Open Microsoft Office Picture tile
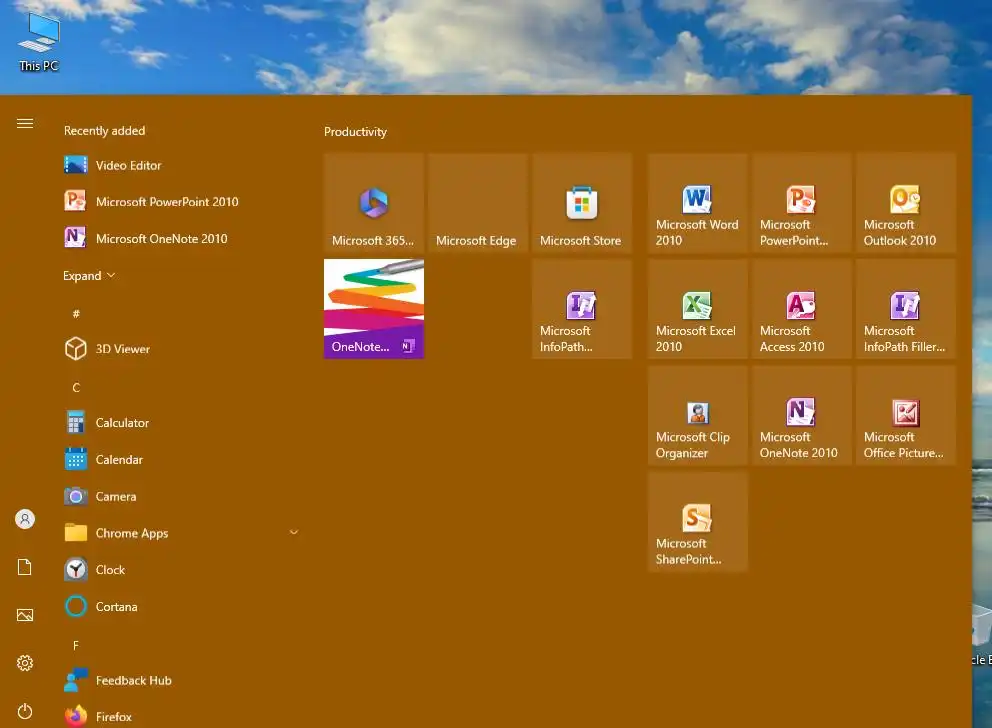This screenshot has height=728, width=992. [x=905, y=416]
